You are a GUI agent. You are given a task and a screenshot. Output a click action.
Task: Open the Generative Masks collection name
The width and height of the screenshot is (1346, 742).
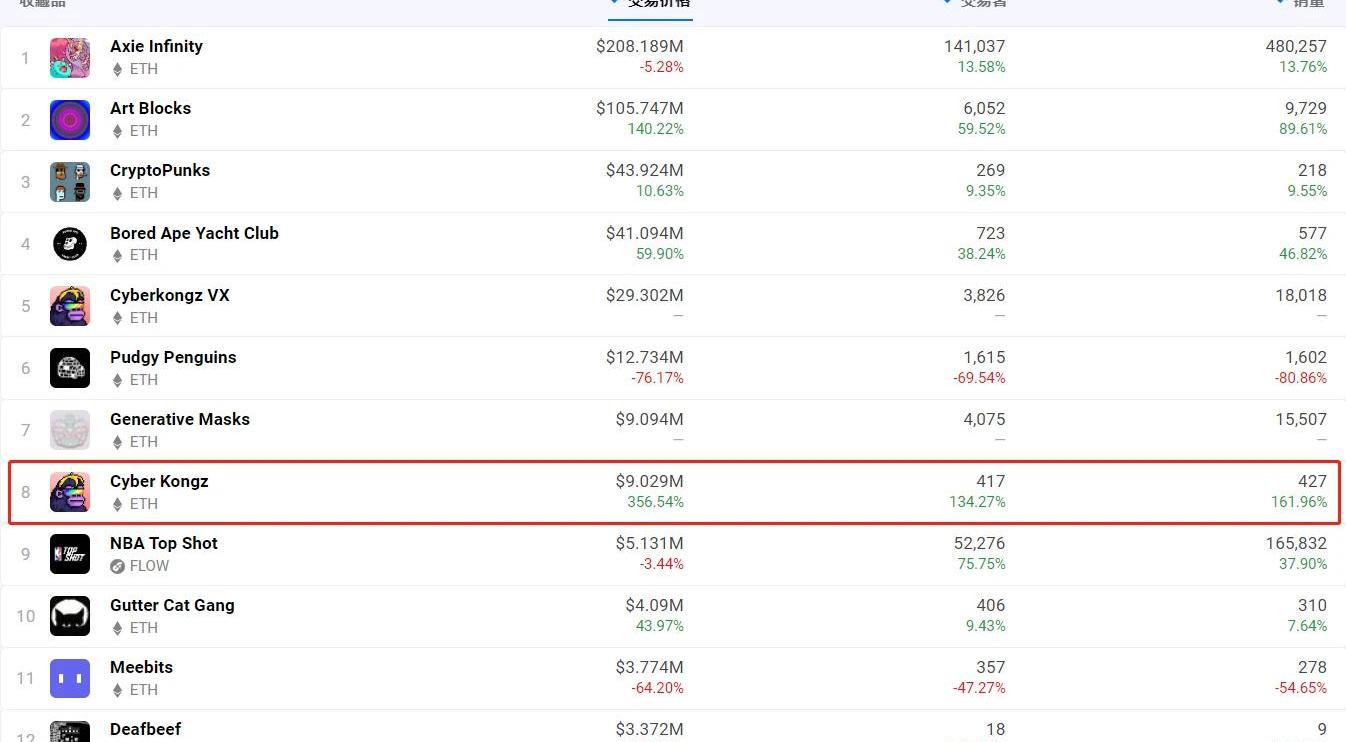[x=180, y=419]
